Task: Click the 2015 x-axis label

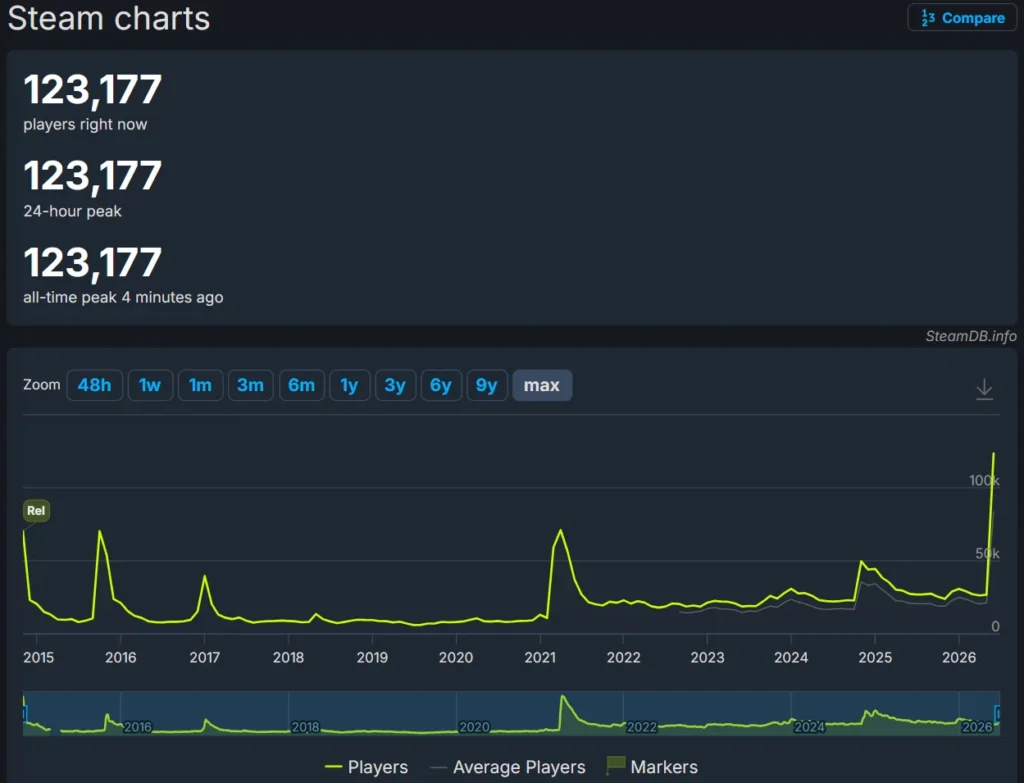Action: click(x=39, y=658)
